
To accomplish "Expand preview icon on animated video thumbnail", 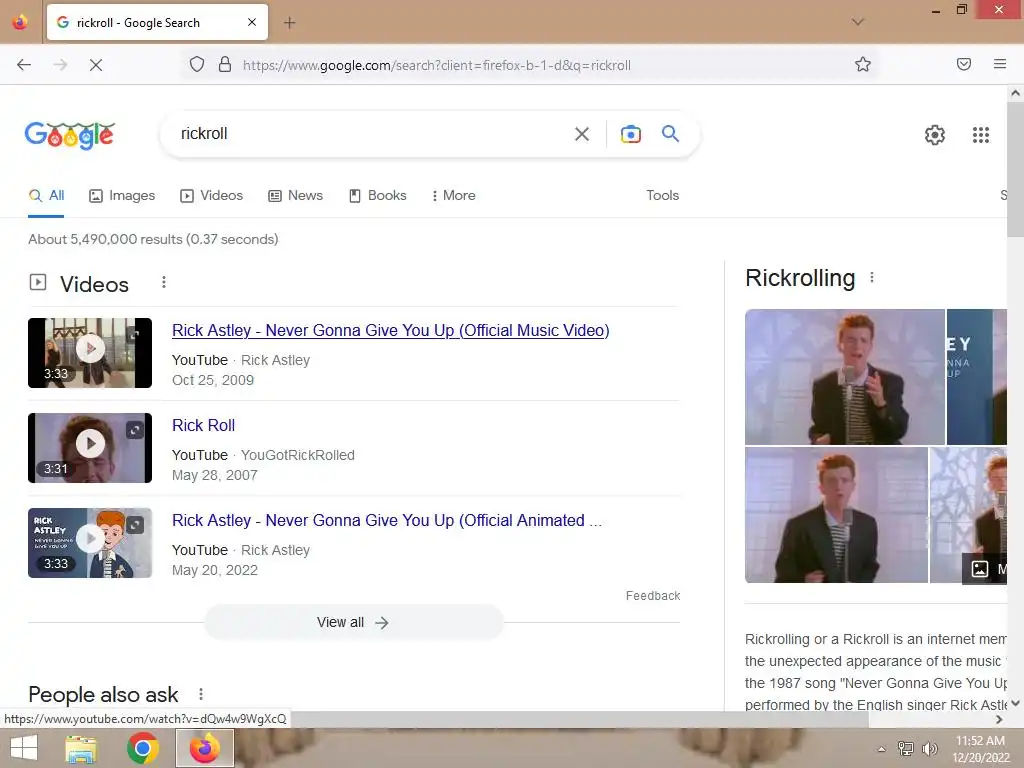I will click(135, 525).
